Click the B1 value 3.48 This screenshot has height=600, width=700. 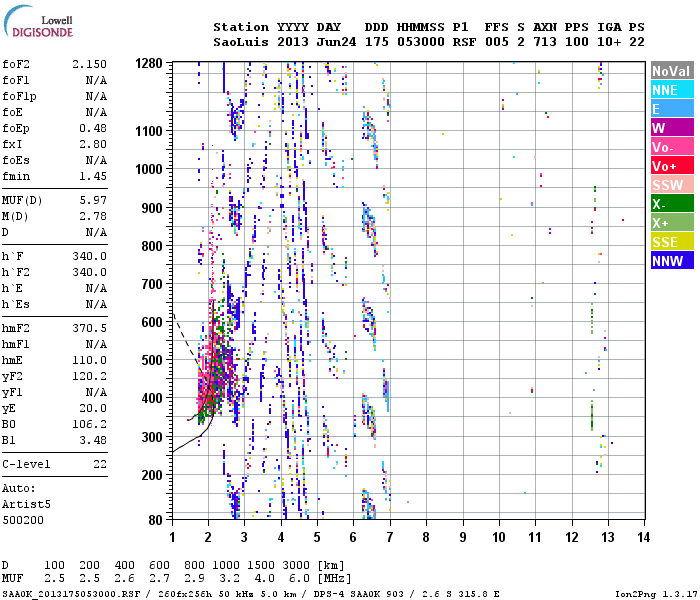(x=93, y=441)
